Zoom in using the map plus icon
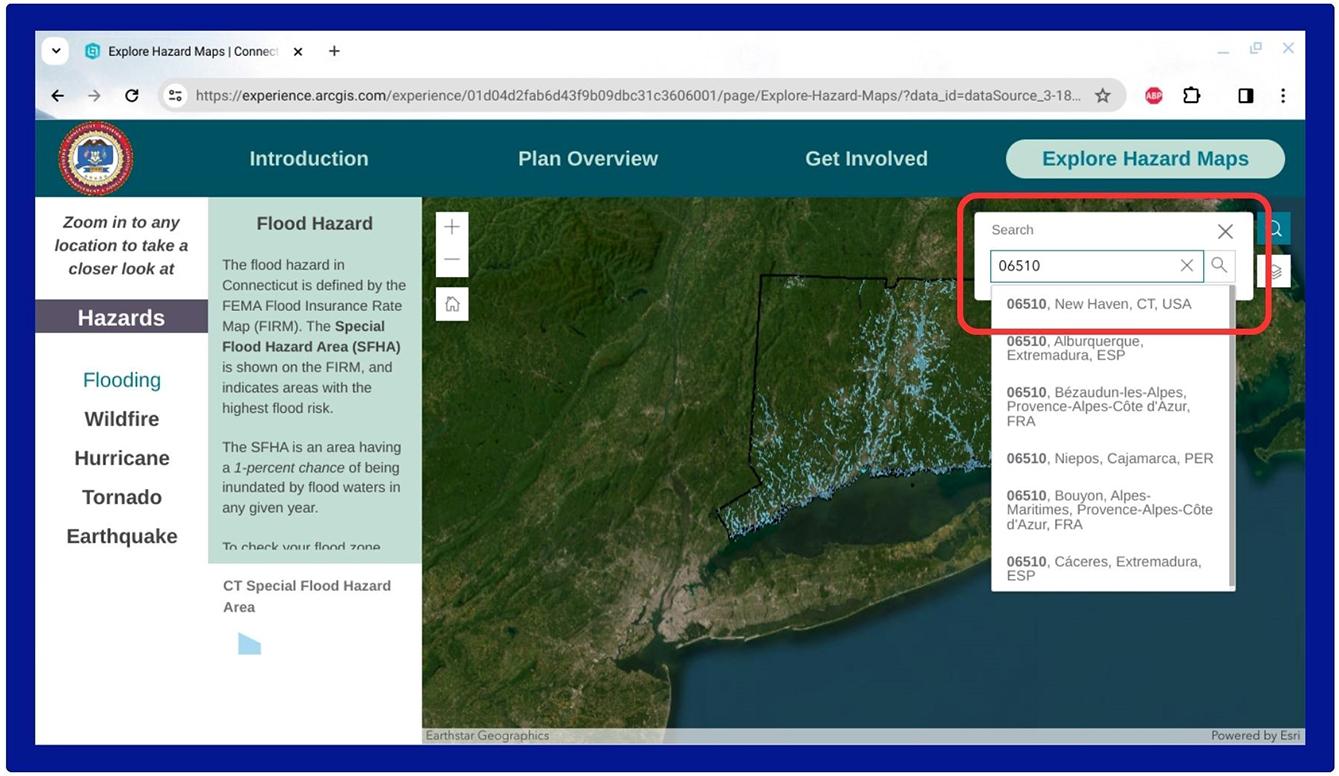1339x776 pixels. [451, 226]
